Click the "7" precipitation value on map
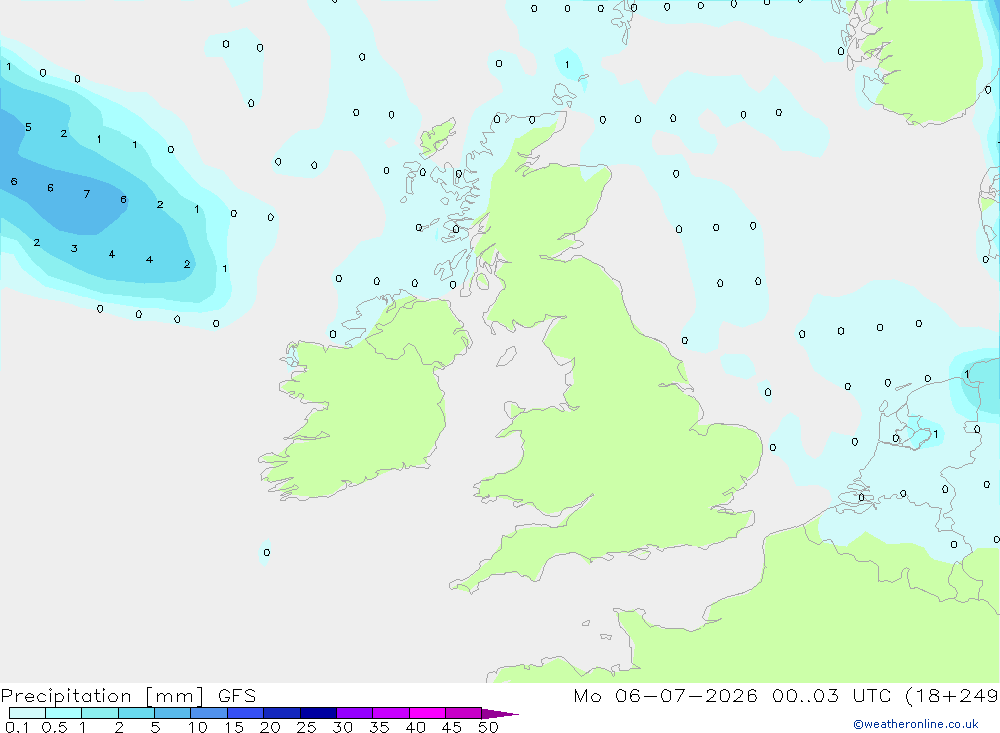 (x=87, y=194)
